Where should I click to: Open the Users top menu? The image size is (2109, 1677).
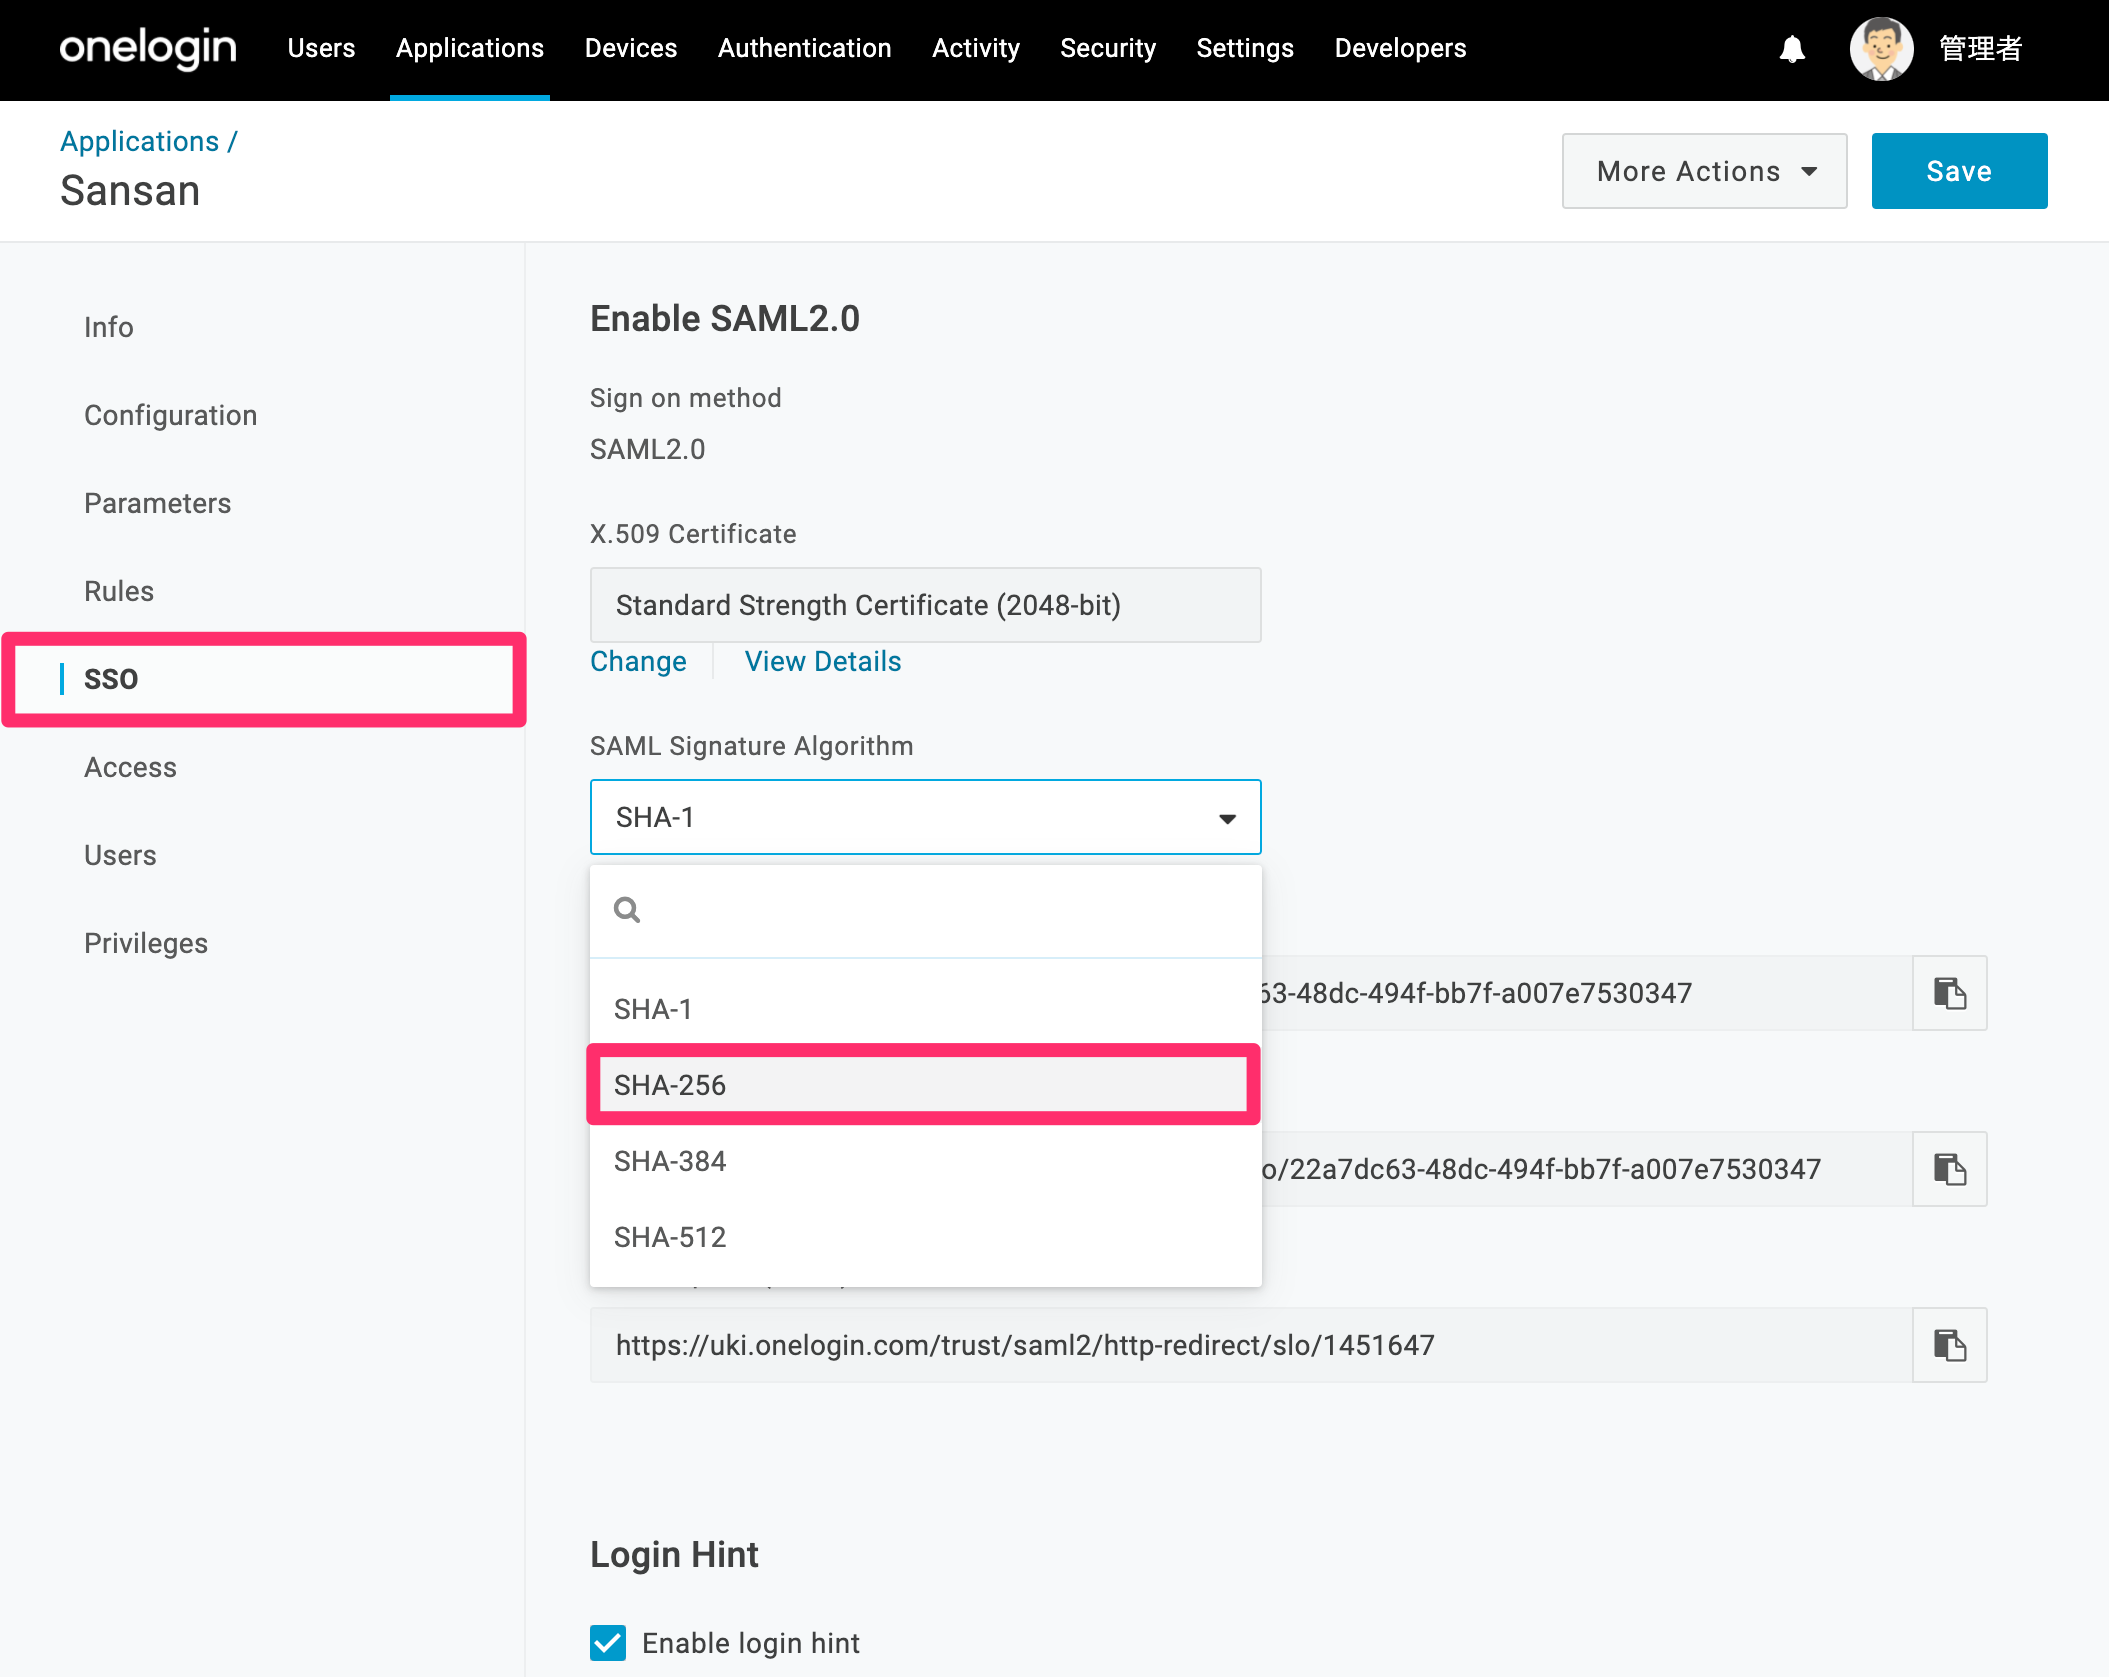click(321, 48)
